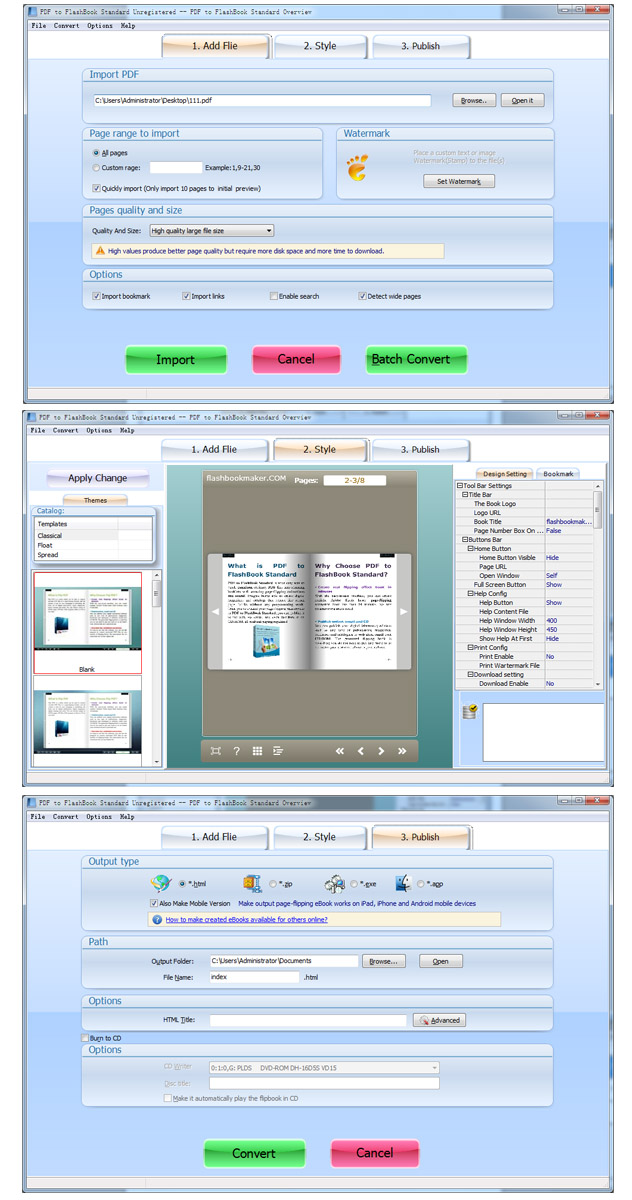Image resolution: width=632 pixels, height=1200 pixels.
Task: Click the Open it button
Action: tap(523, 101)
